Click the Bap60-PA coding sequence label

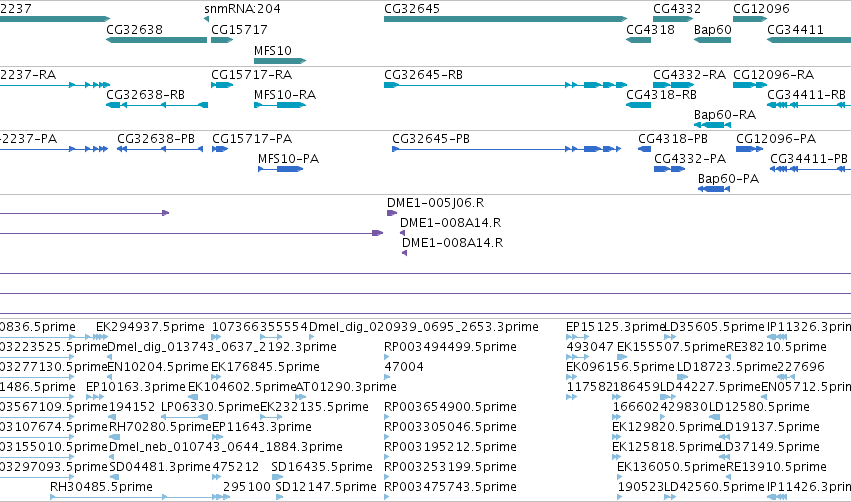tap(728, 179)
